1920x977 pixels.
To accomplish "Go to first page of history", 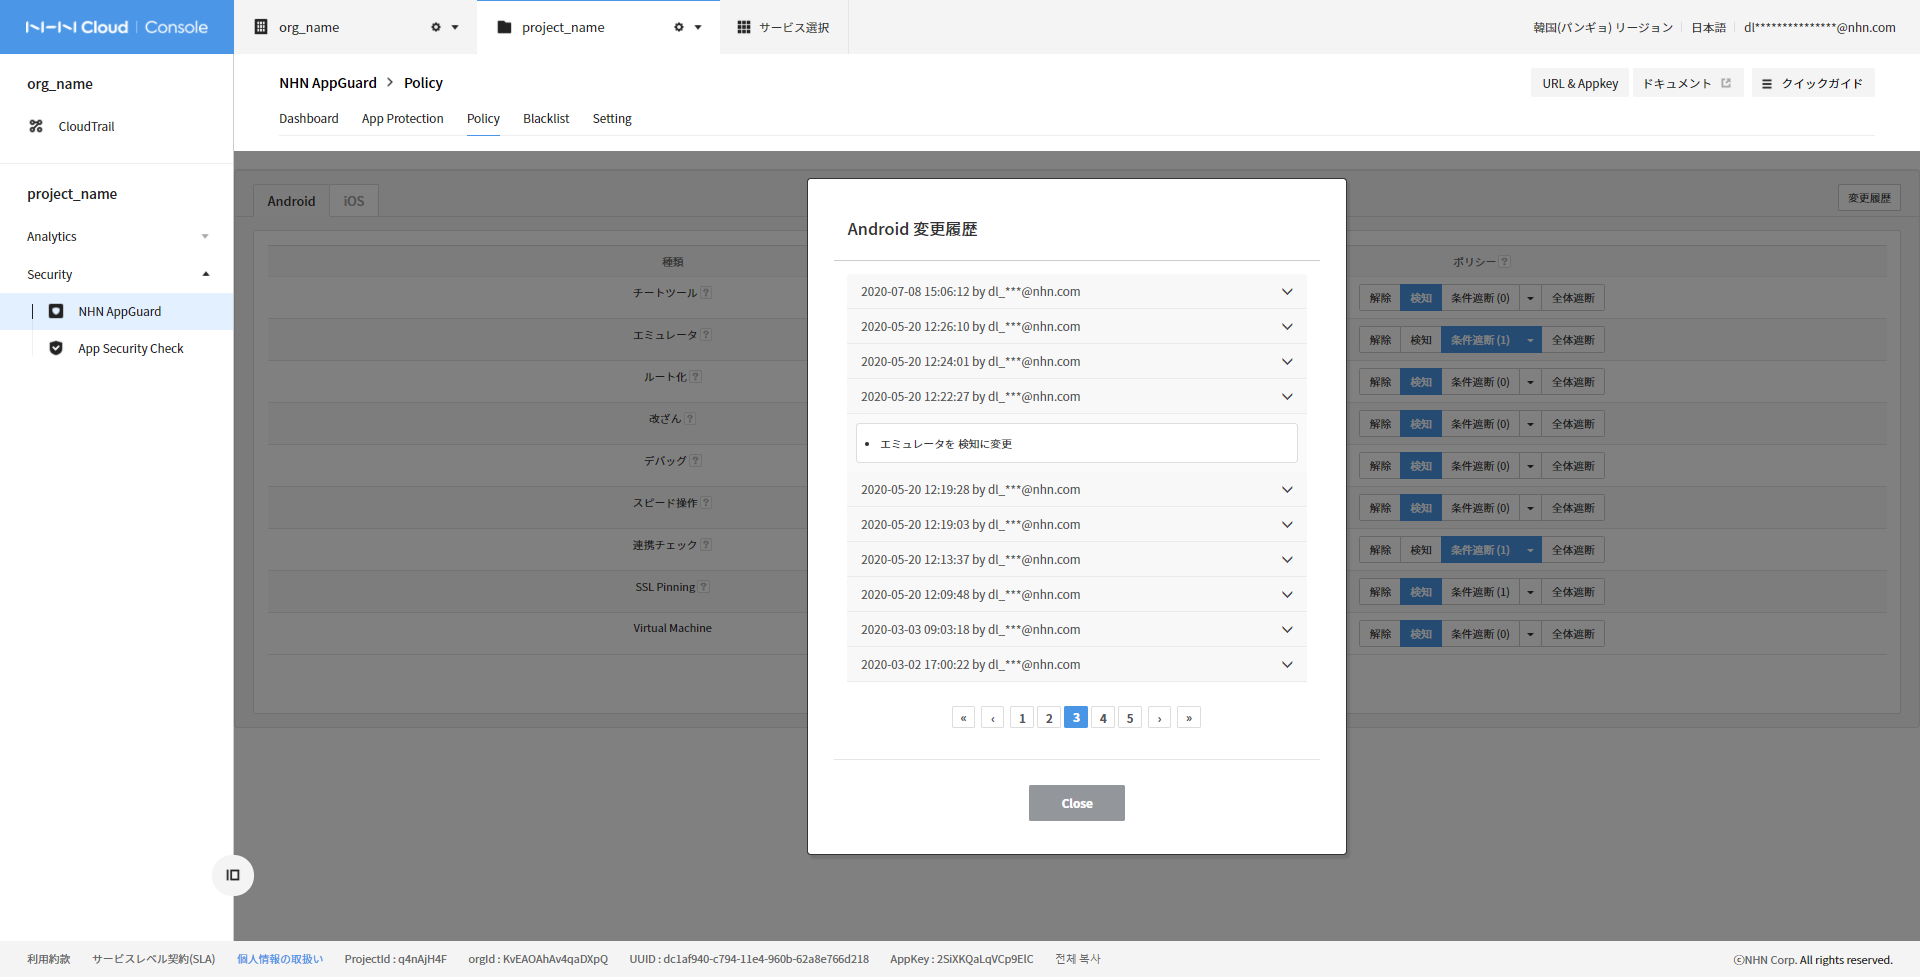I will [963, 718].
